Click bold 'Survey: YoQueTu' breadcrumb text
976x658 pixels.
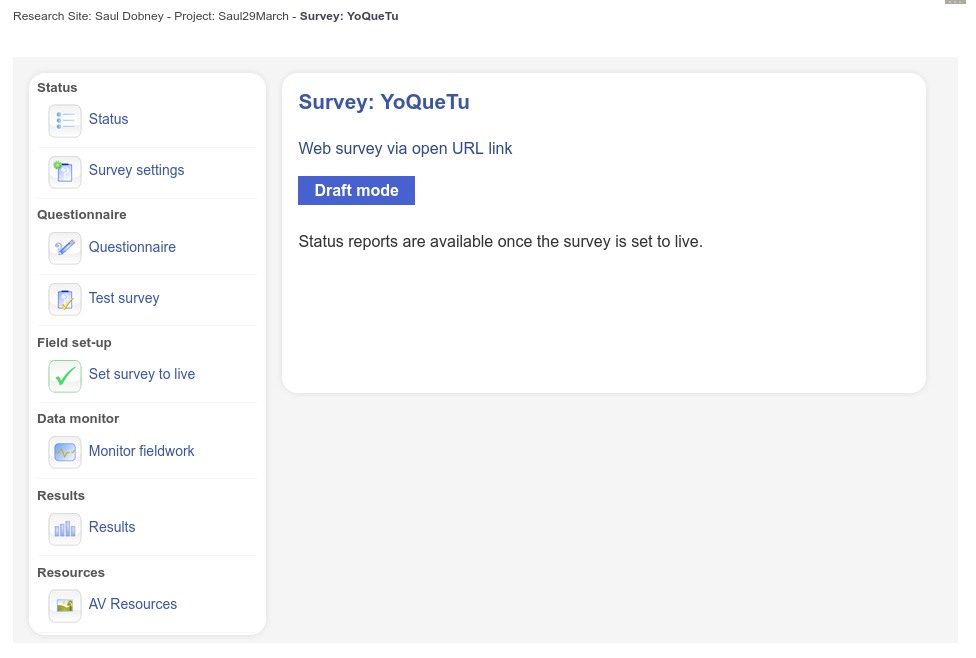pos(349,16)
